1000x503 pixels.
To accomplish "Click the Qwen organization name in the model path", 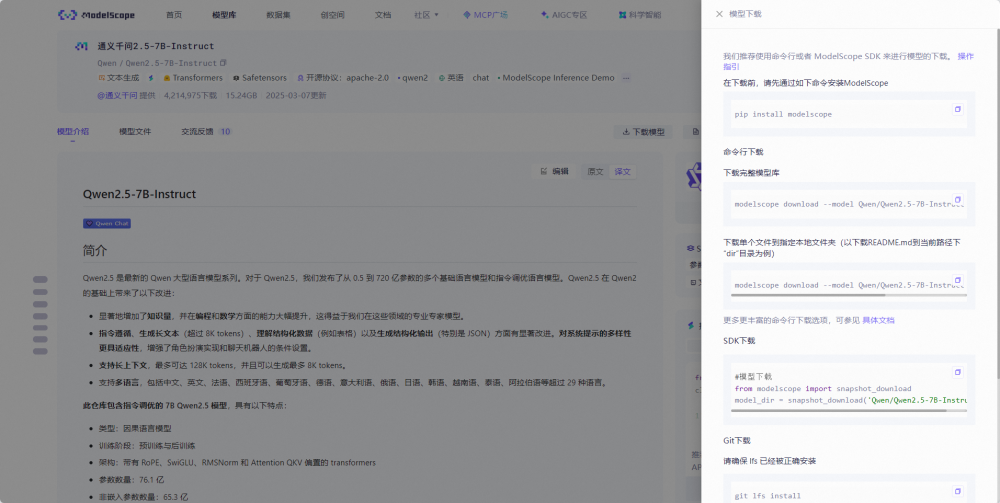I will (x=107, y=63).
